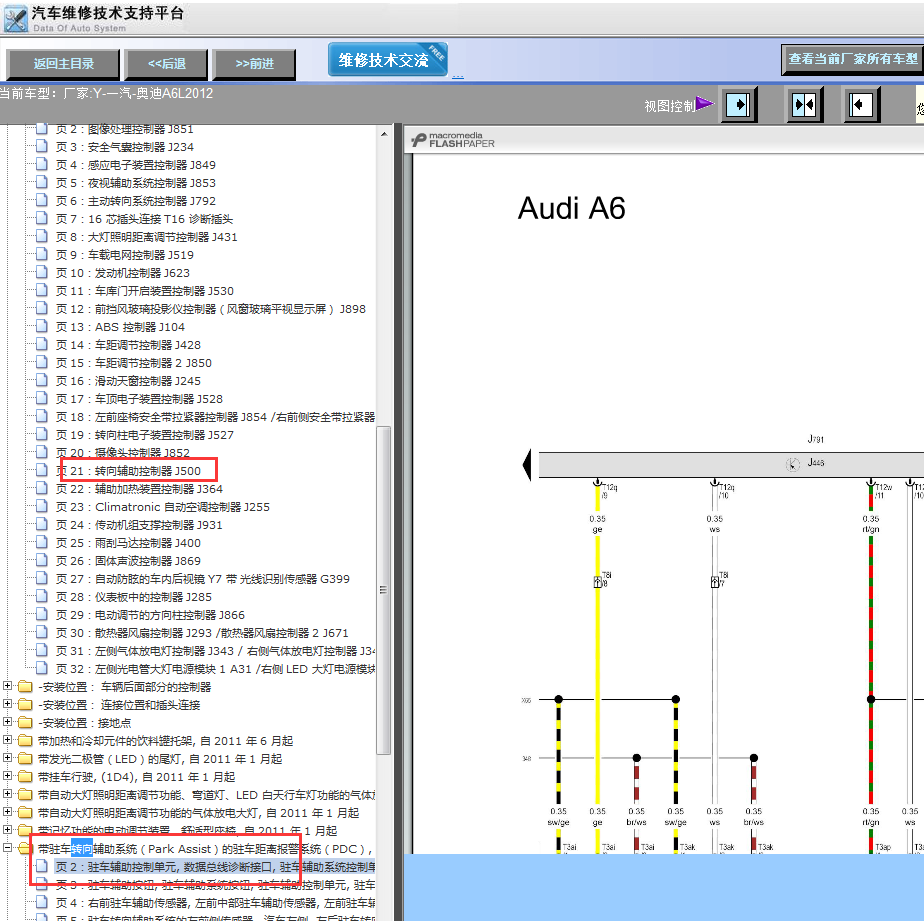Expand 带加热和冷却元件的饮料罐托架 node
924x921 pixels.
pos(7,740)
